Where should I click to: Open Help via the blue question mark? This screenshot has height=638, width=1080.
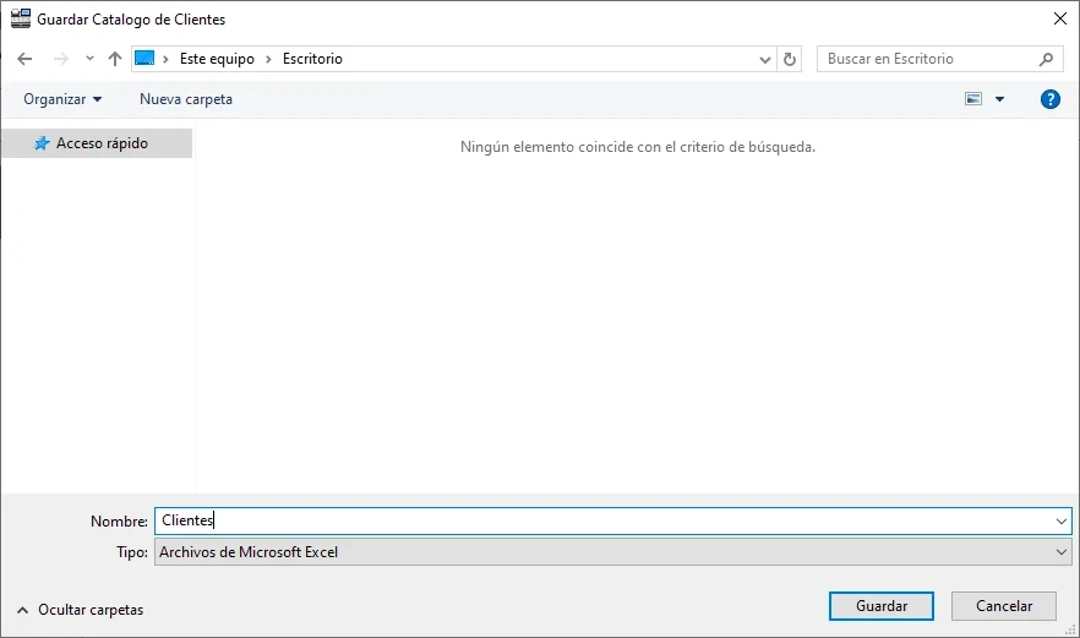[x=1049, y=99]
